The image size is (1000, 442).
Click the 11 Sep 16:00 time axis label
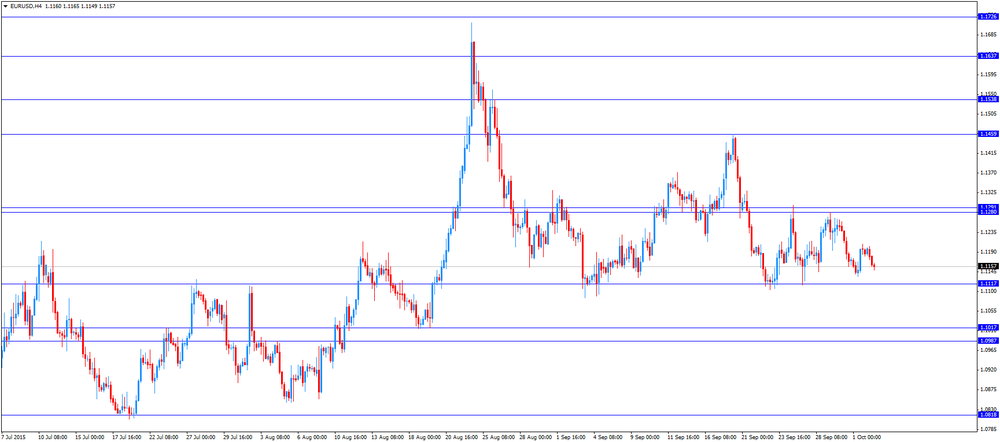pos(684,438)
